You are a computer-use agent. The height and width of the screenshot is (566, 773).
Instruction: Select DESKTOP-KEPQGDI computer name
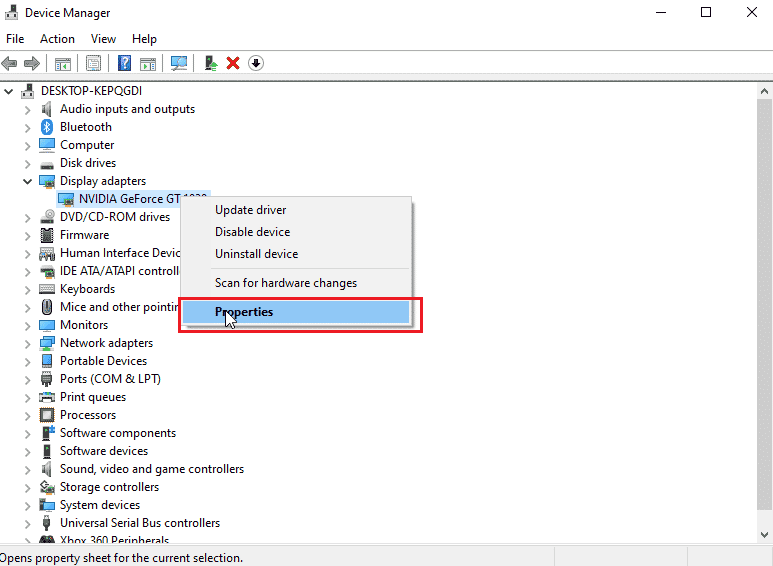[x=91, y=91]
